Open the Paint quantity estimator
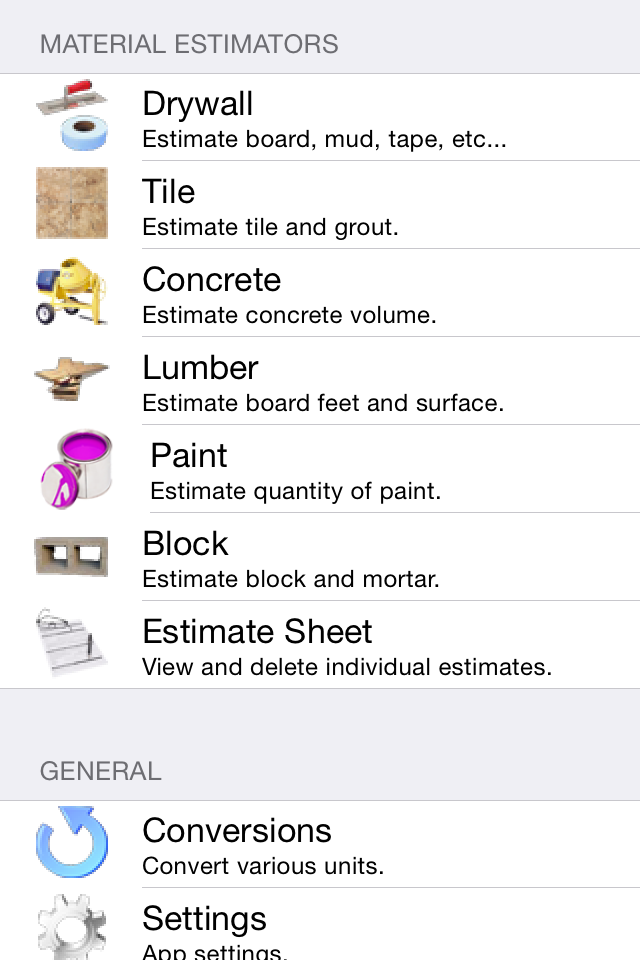This screenshot has height=960, width=640. pyautogui.click(x=320, y=469)
